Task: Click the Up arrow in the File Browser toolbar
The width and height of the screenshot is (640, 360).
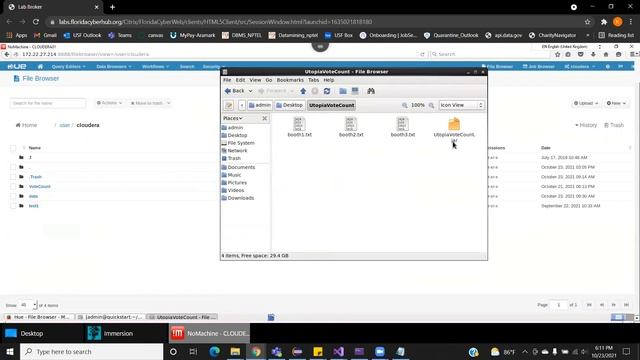Action: (x=303, y=91)
